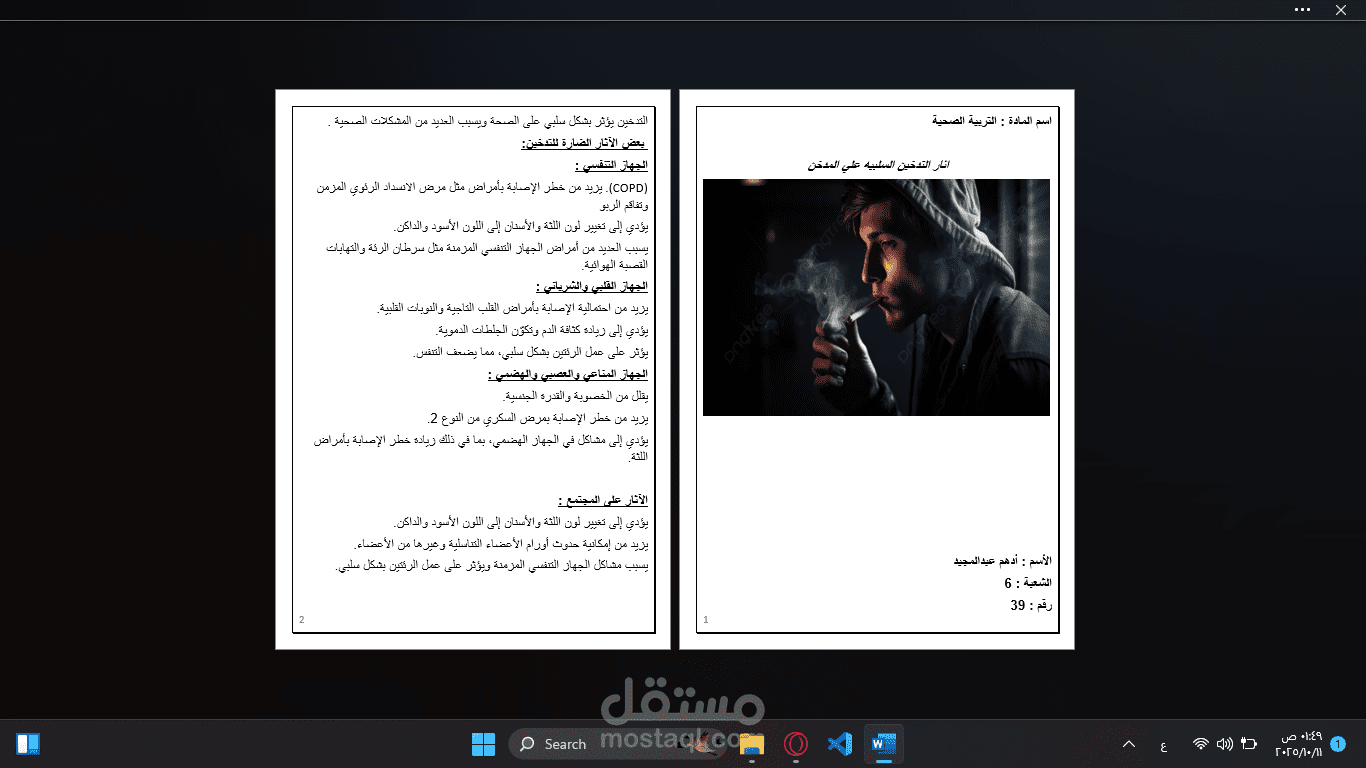Click the 'الشعبة : 6' line
Screen dimensions: 1366x768
tap(1028, 583)
